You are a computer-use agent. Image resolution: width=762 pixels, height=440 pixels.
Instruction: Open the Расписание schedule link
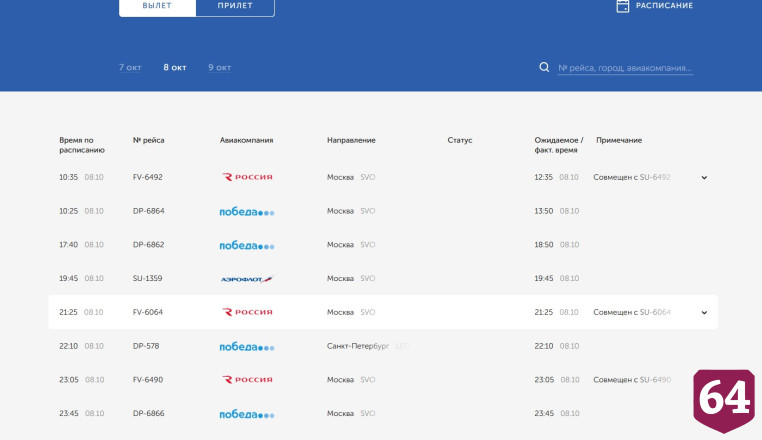(664, 6)
